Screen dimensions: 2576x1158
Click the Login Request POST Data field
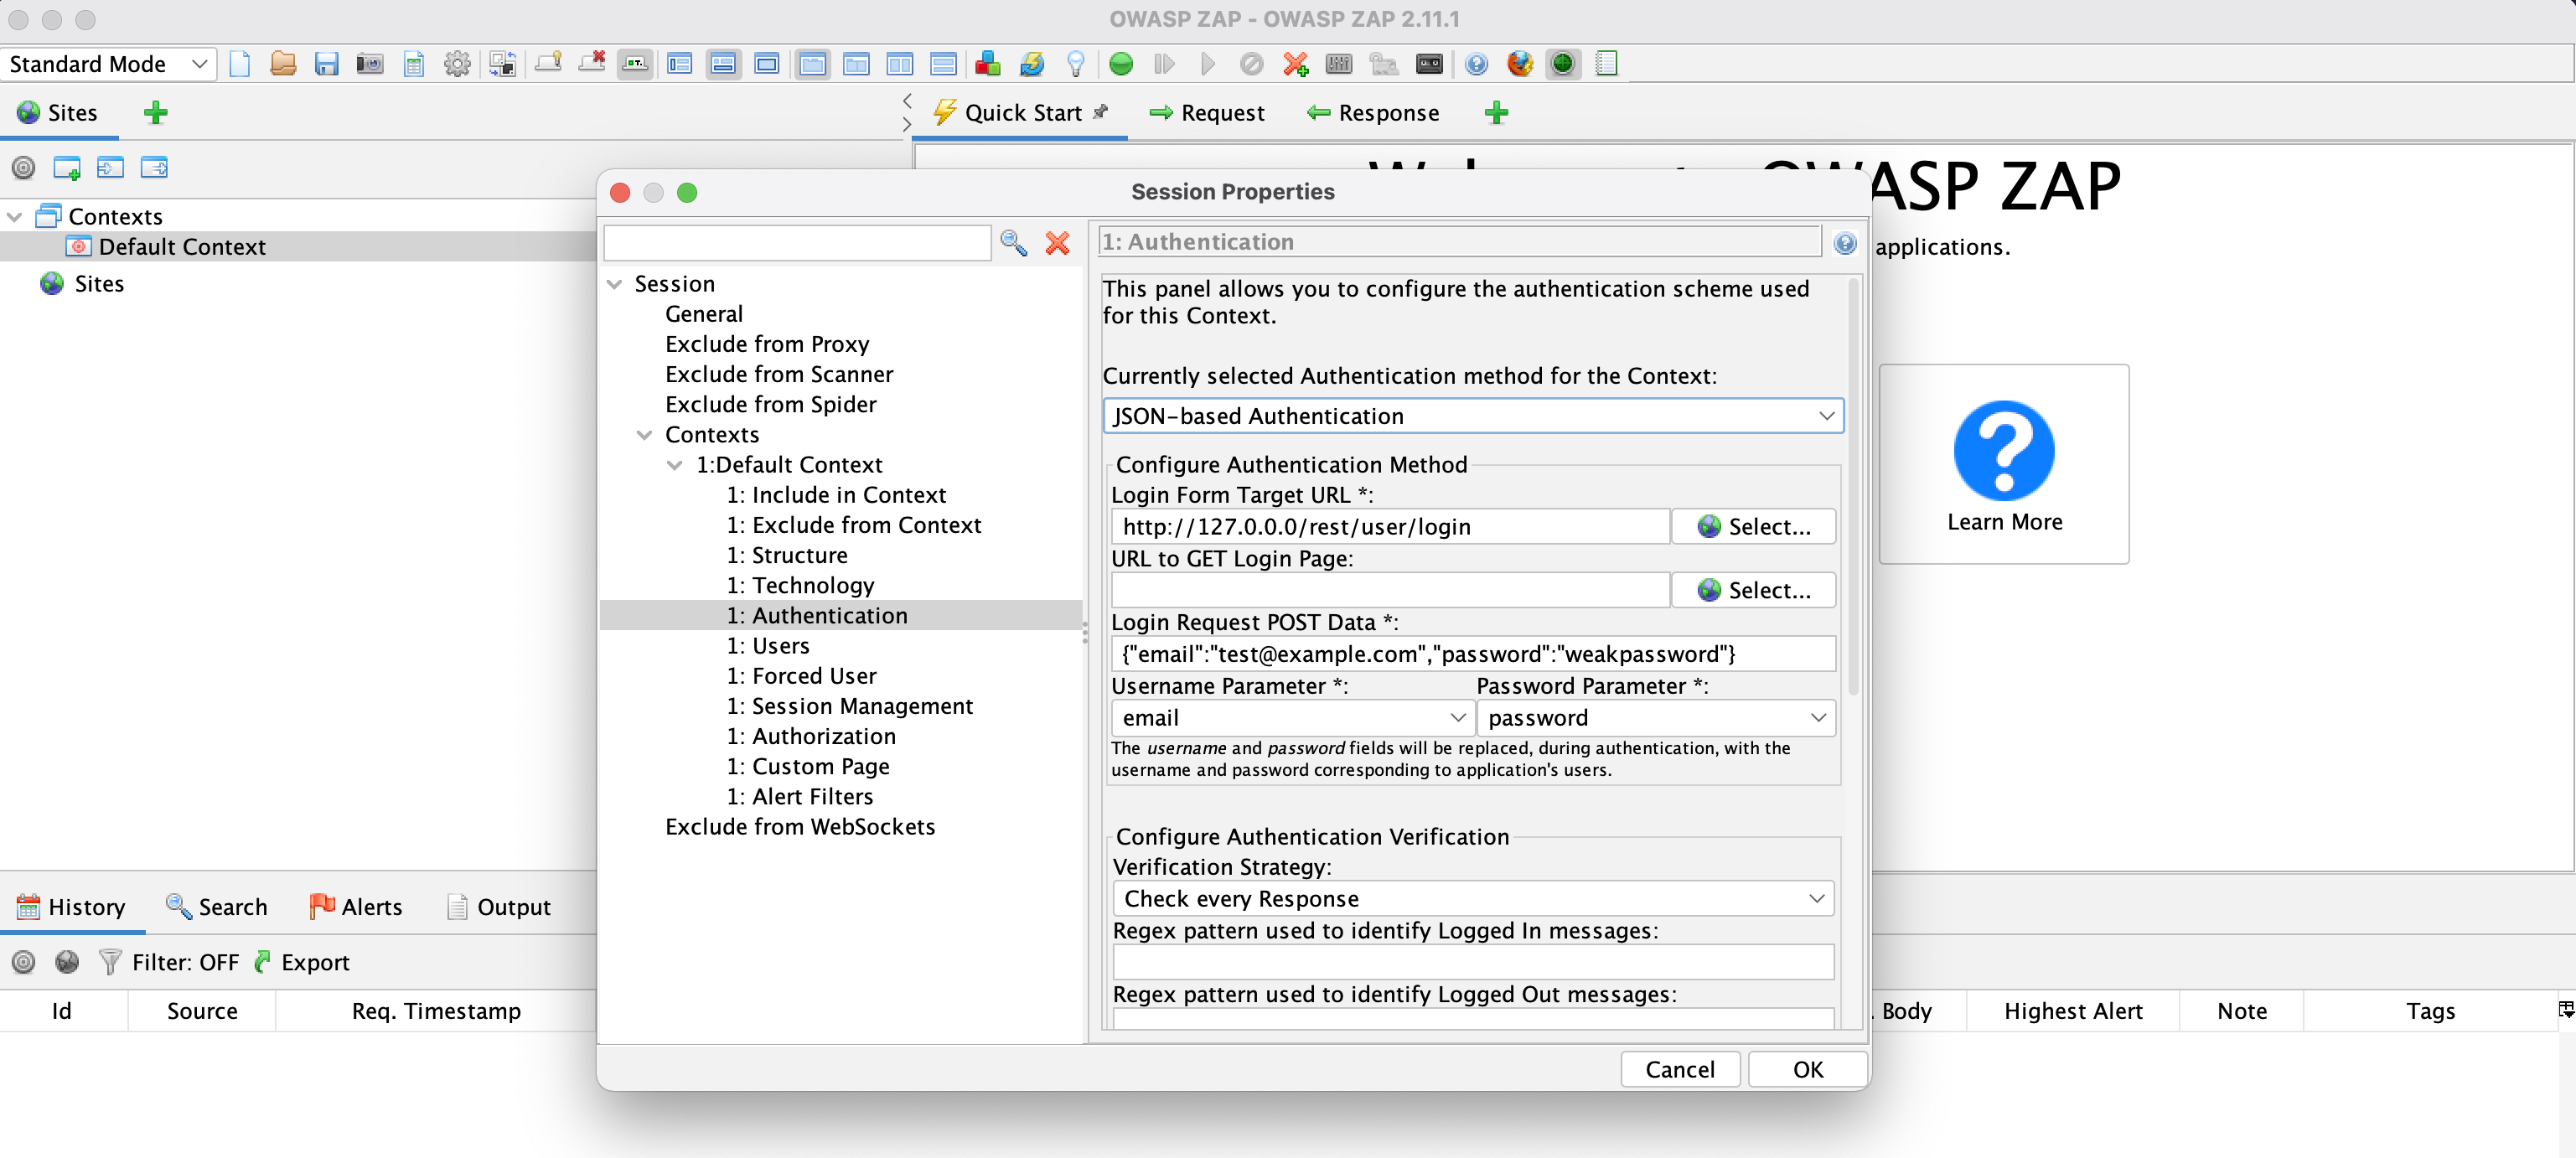pyautogui.click(x=1473, y=654)
